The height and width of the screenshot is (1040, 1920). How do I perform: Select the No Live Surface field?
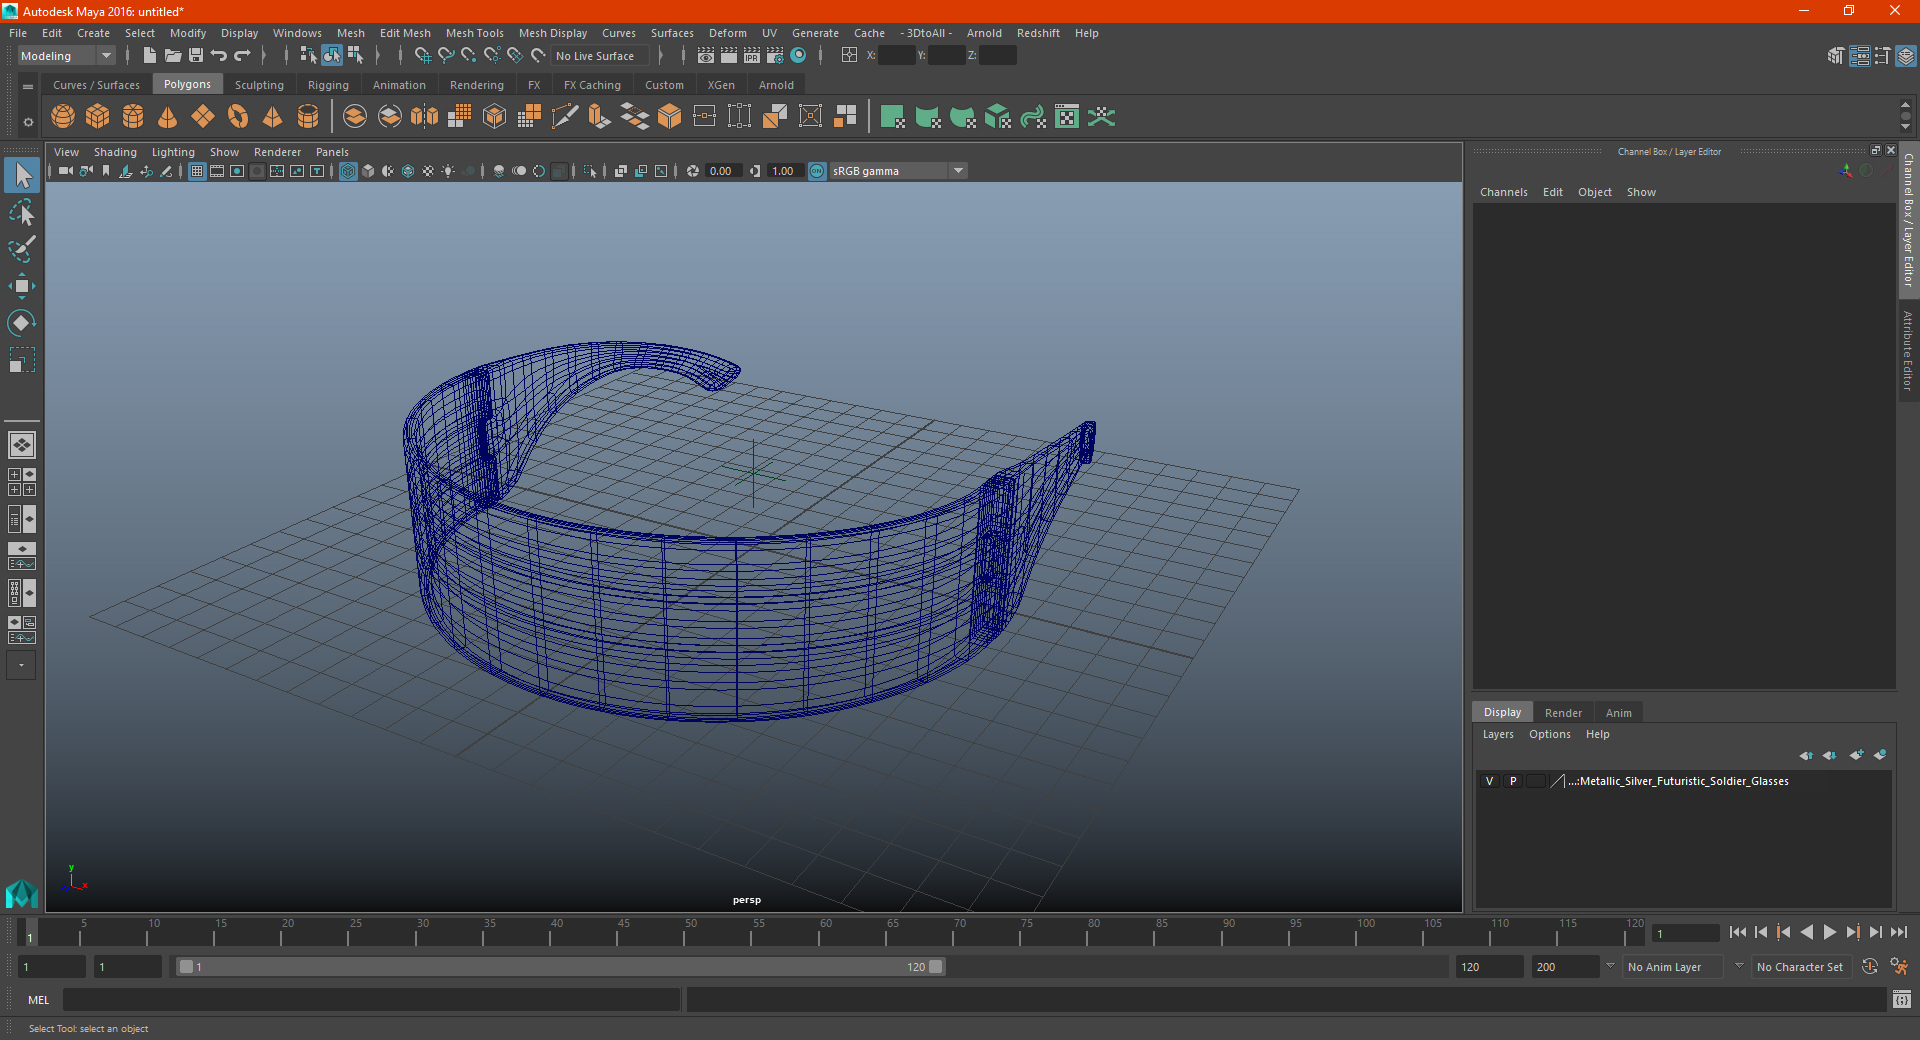coord(601,56)
